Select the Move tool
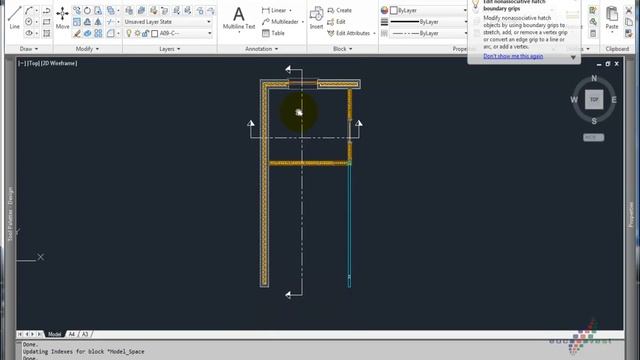640x360 pixels. 62,18
